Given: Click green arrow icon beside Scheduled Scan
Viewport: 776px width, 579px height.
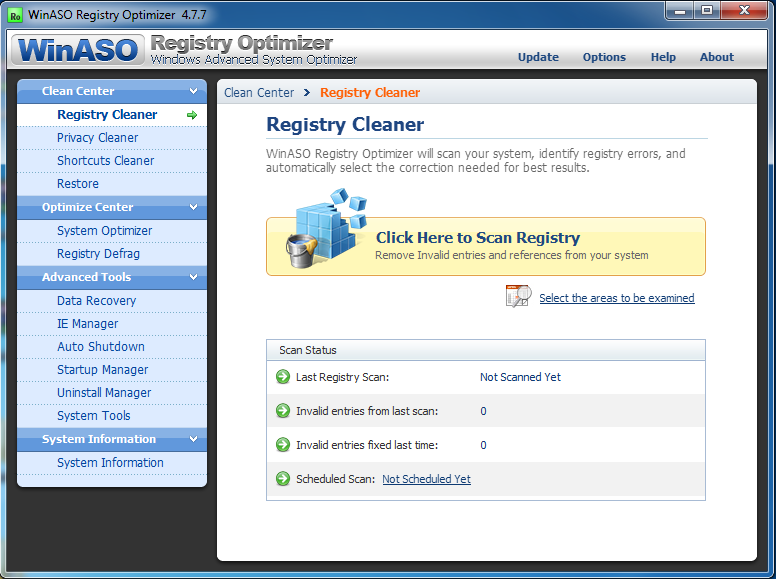Looking at the screenshot, I should point(283,479).
